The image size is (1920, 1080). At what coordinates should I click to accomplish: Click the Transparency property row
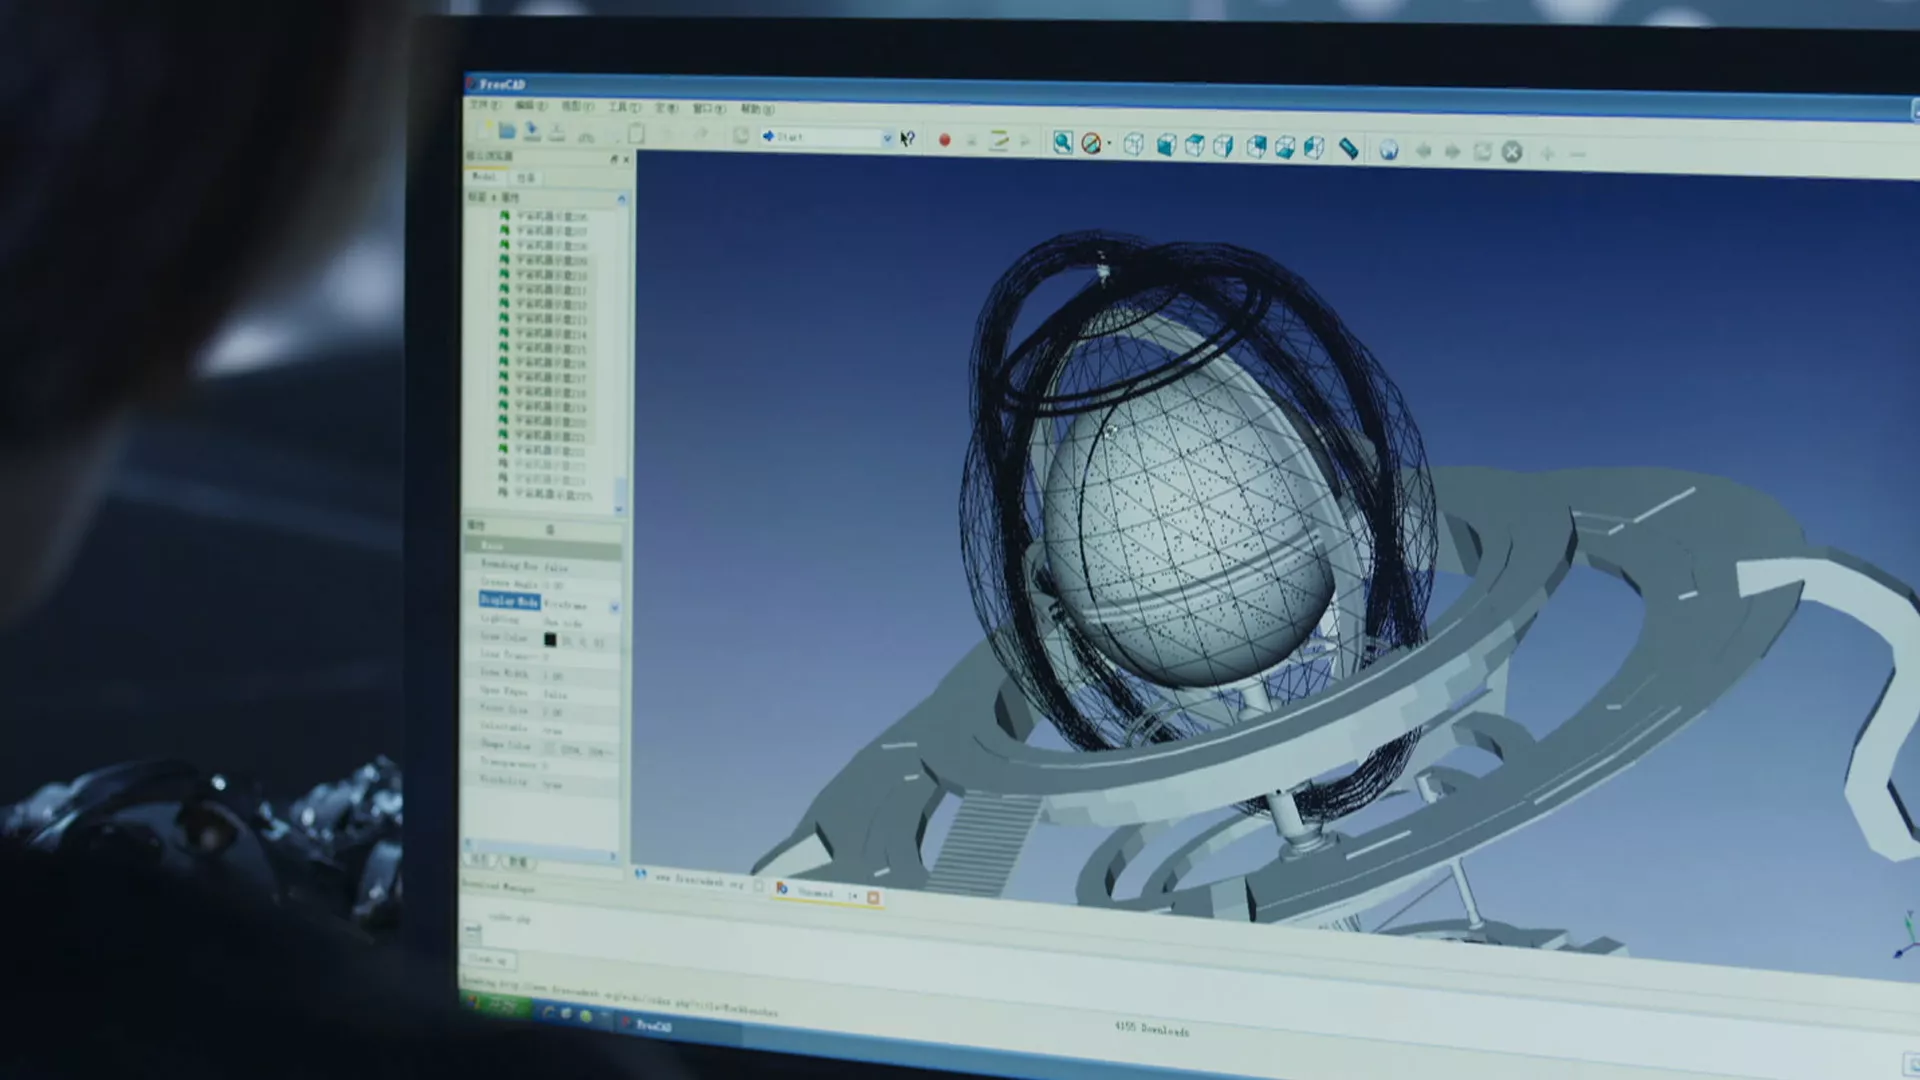tap(543, 765)
